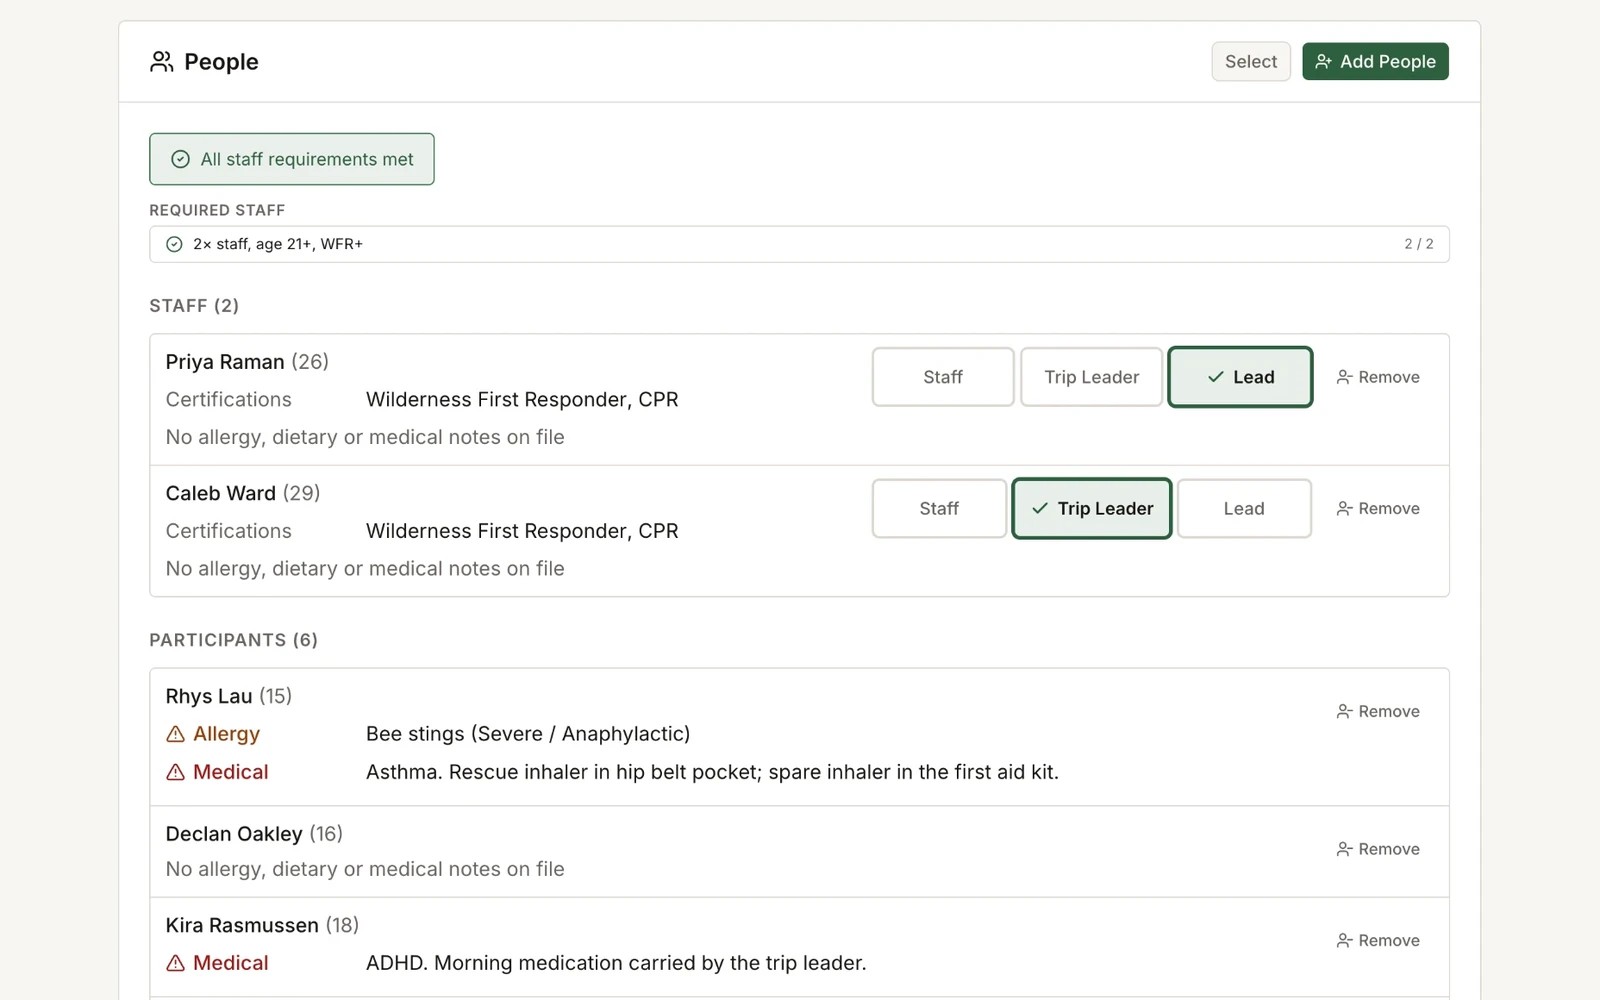Click the All staff requirements met banner
This screenshot has height=1000, width=1600.
(292, 159)
